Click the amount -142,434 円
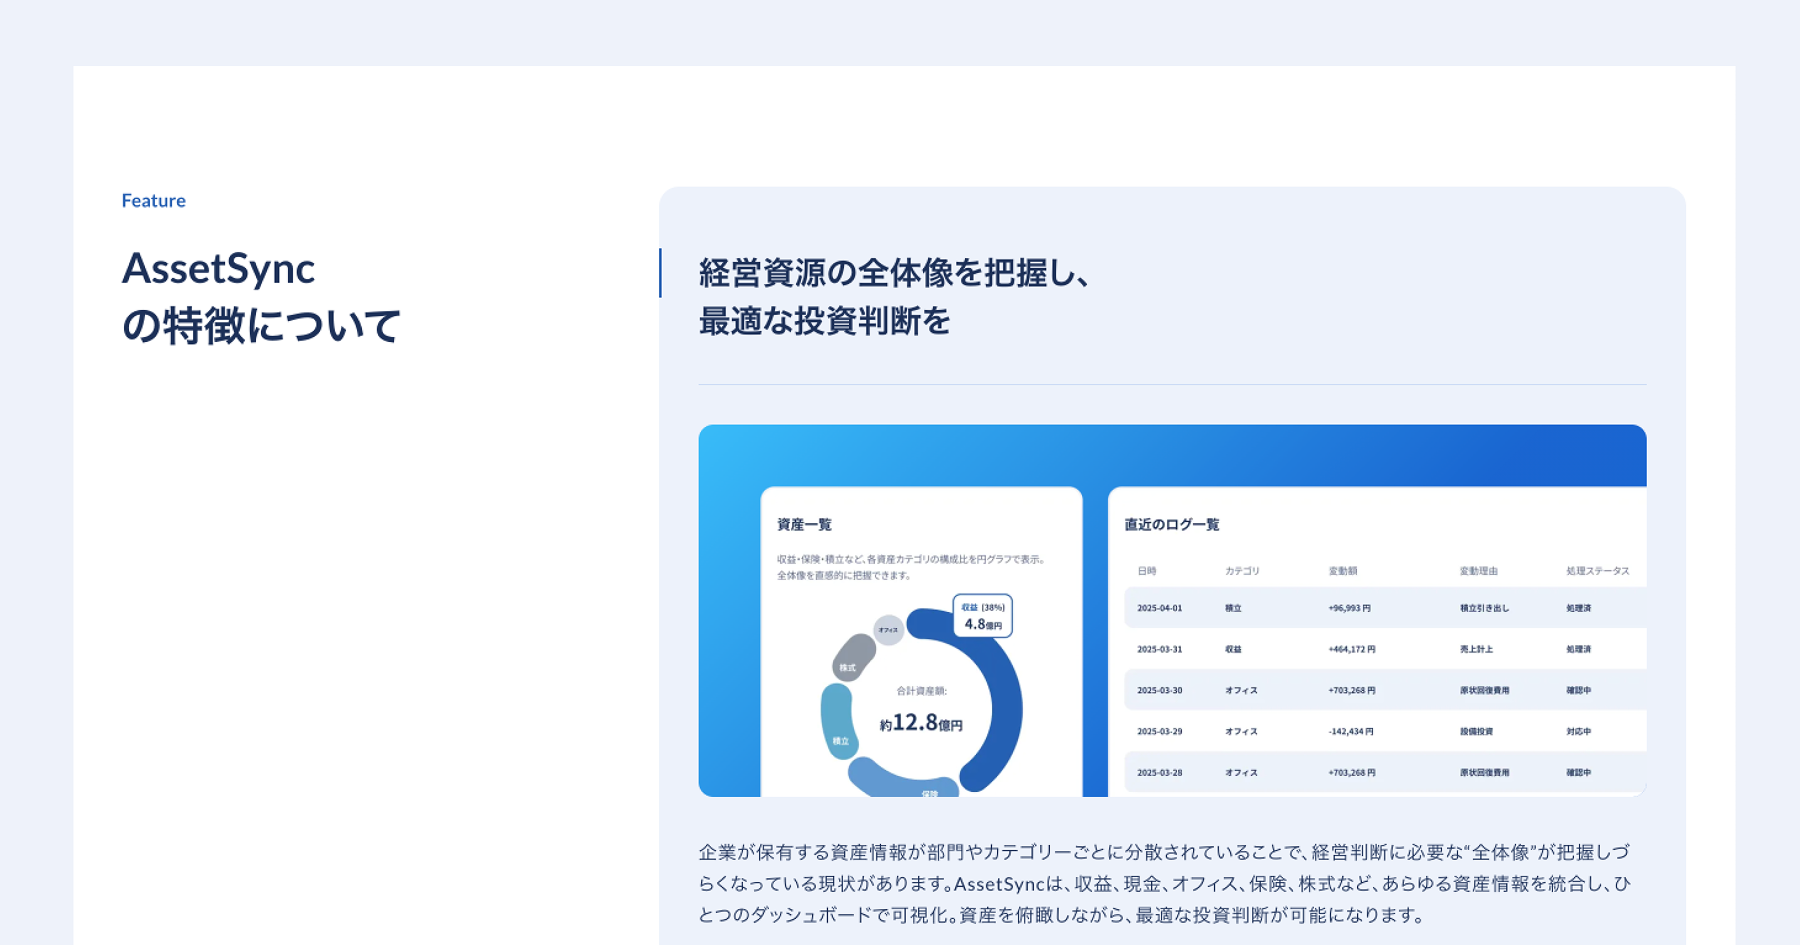1800x945 pixels. pos(1351,731)
